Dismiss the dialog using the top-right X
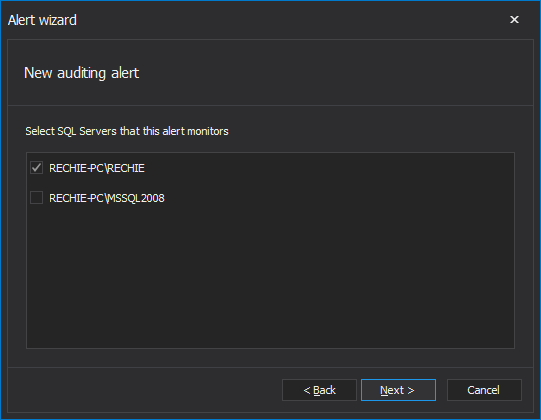The height and width of the screenshot is (420, 541). [514, 20]
